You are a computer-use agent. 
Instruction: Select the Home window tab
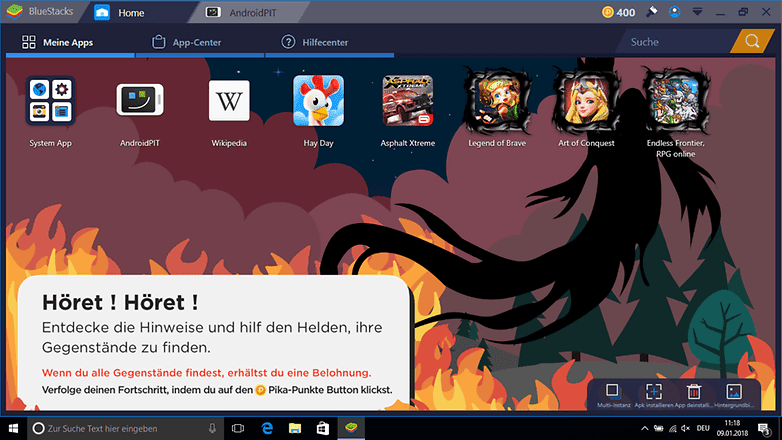point(135,12)
